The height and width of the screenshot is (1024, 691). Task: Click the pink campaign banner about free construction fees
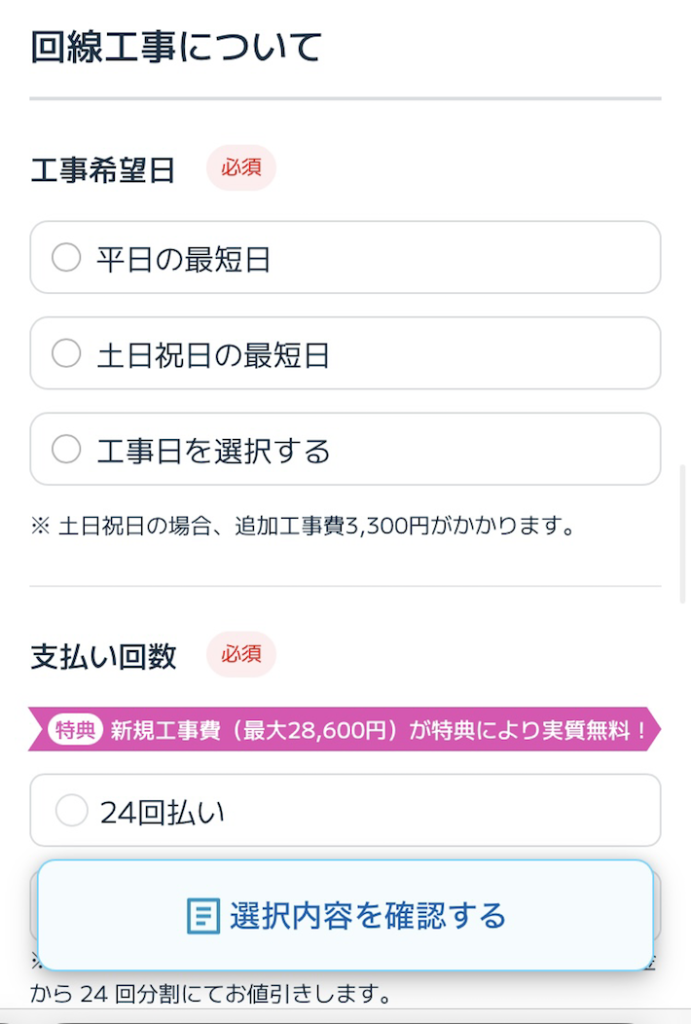point(345,730)
